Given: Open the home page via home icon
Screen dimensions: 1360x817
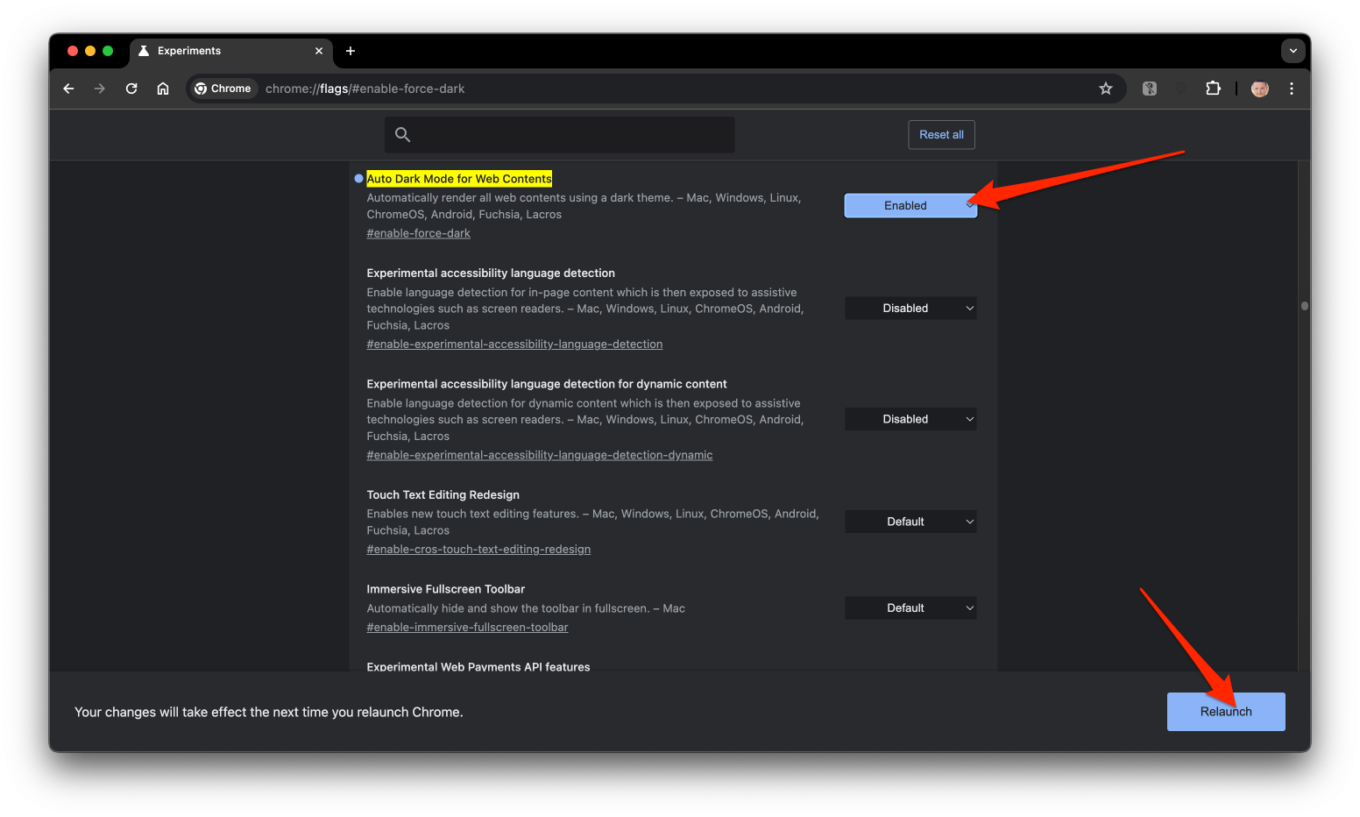Looking at the screenshot, I should [163, 89].
